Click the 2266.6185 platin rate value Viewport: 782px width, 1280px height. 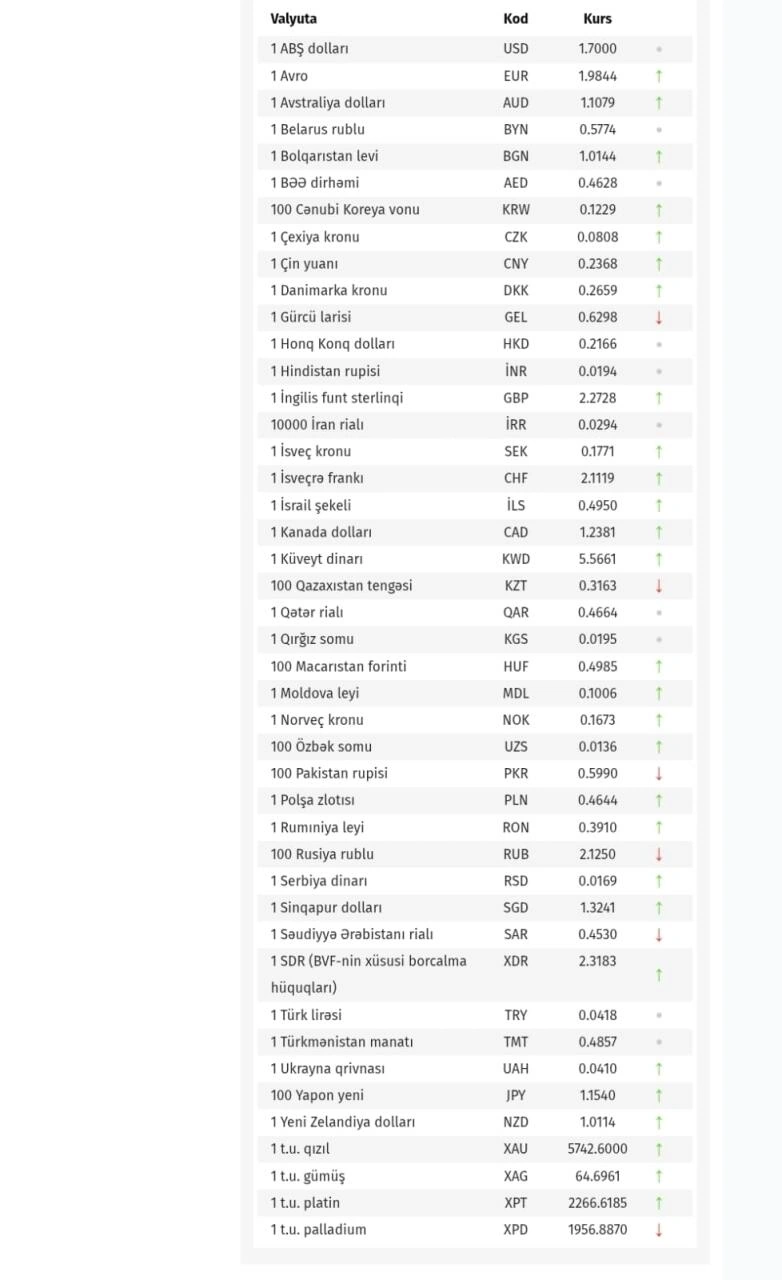[x=597, y=1203]
